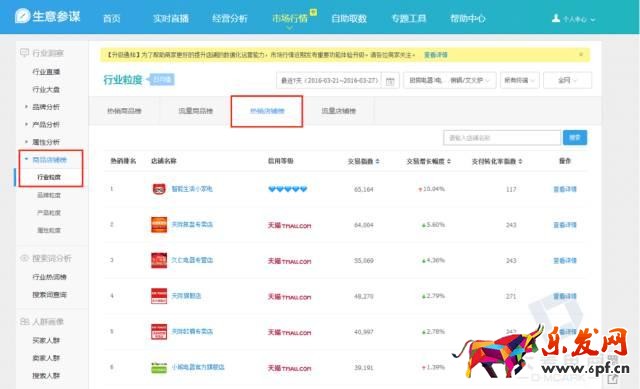Click the user profile icon in header

pos(556,18)
